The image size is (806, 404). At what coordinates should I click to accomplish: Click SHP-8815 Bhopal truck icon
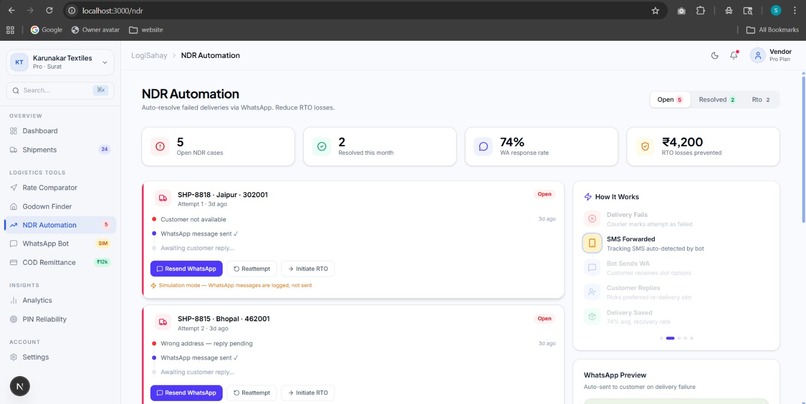[x=163, y=322]
